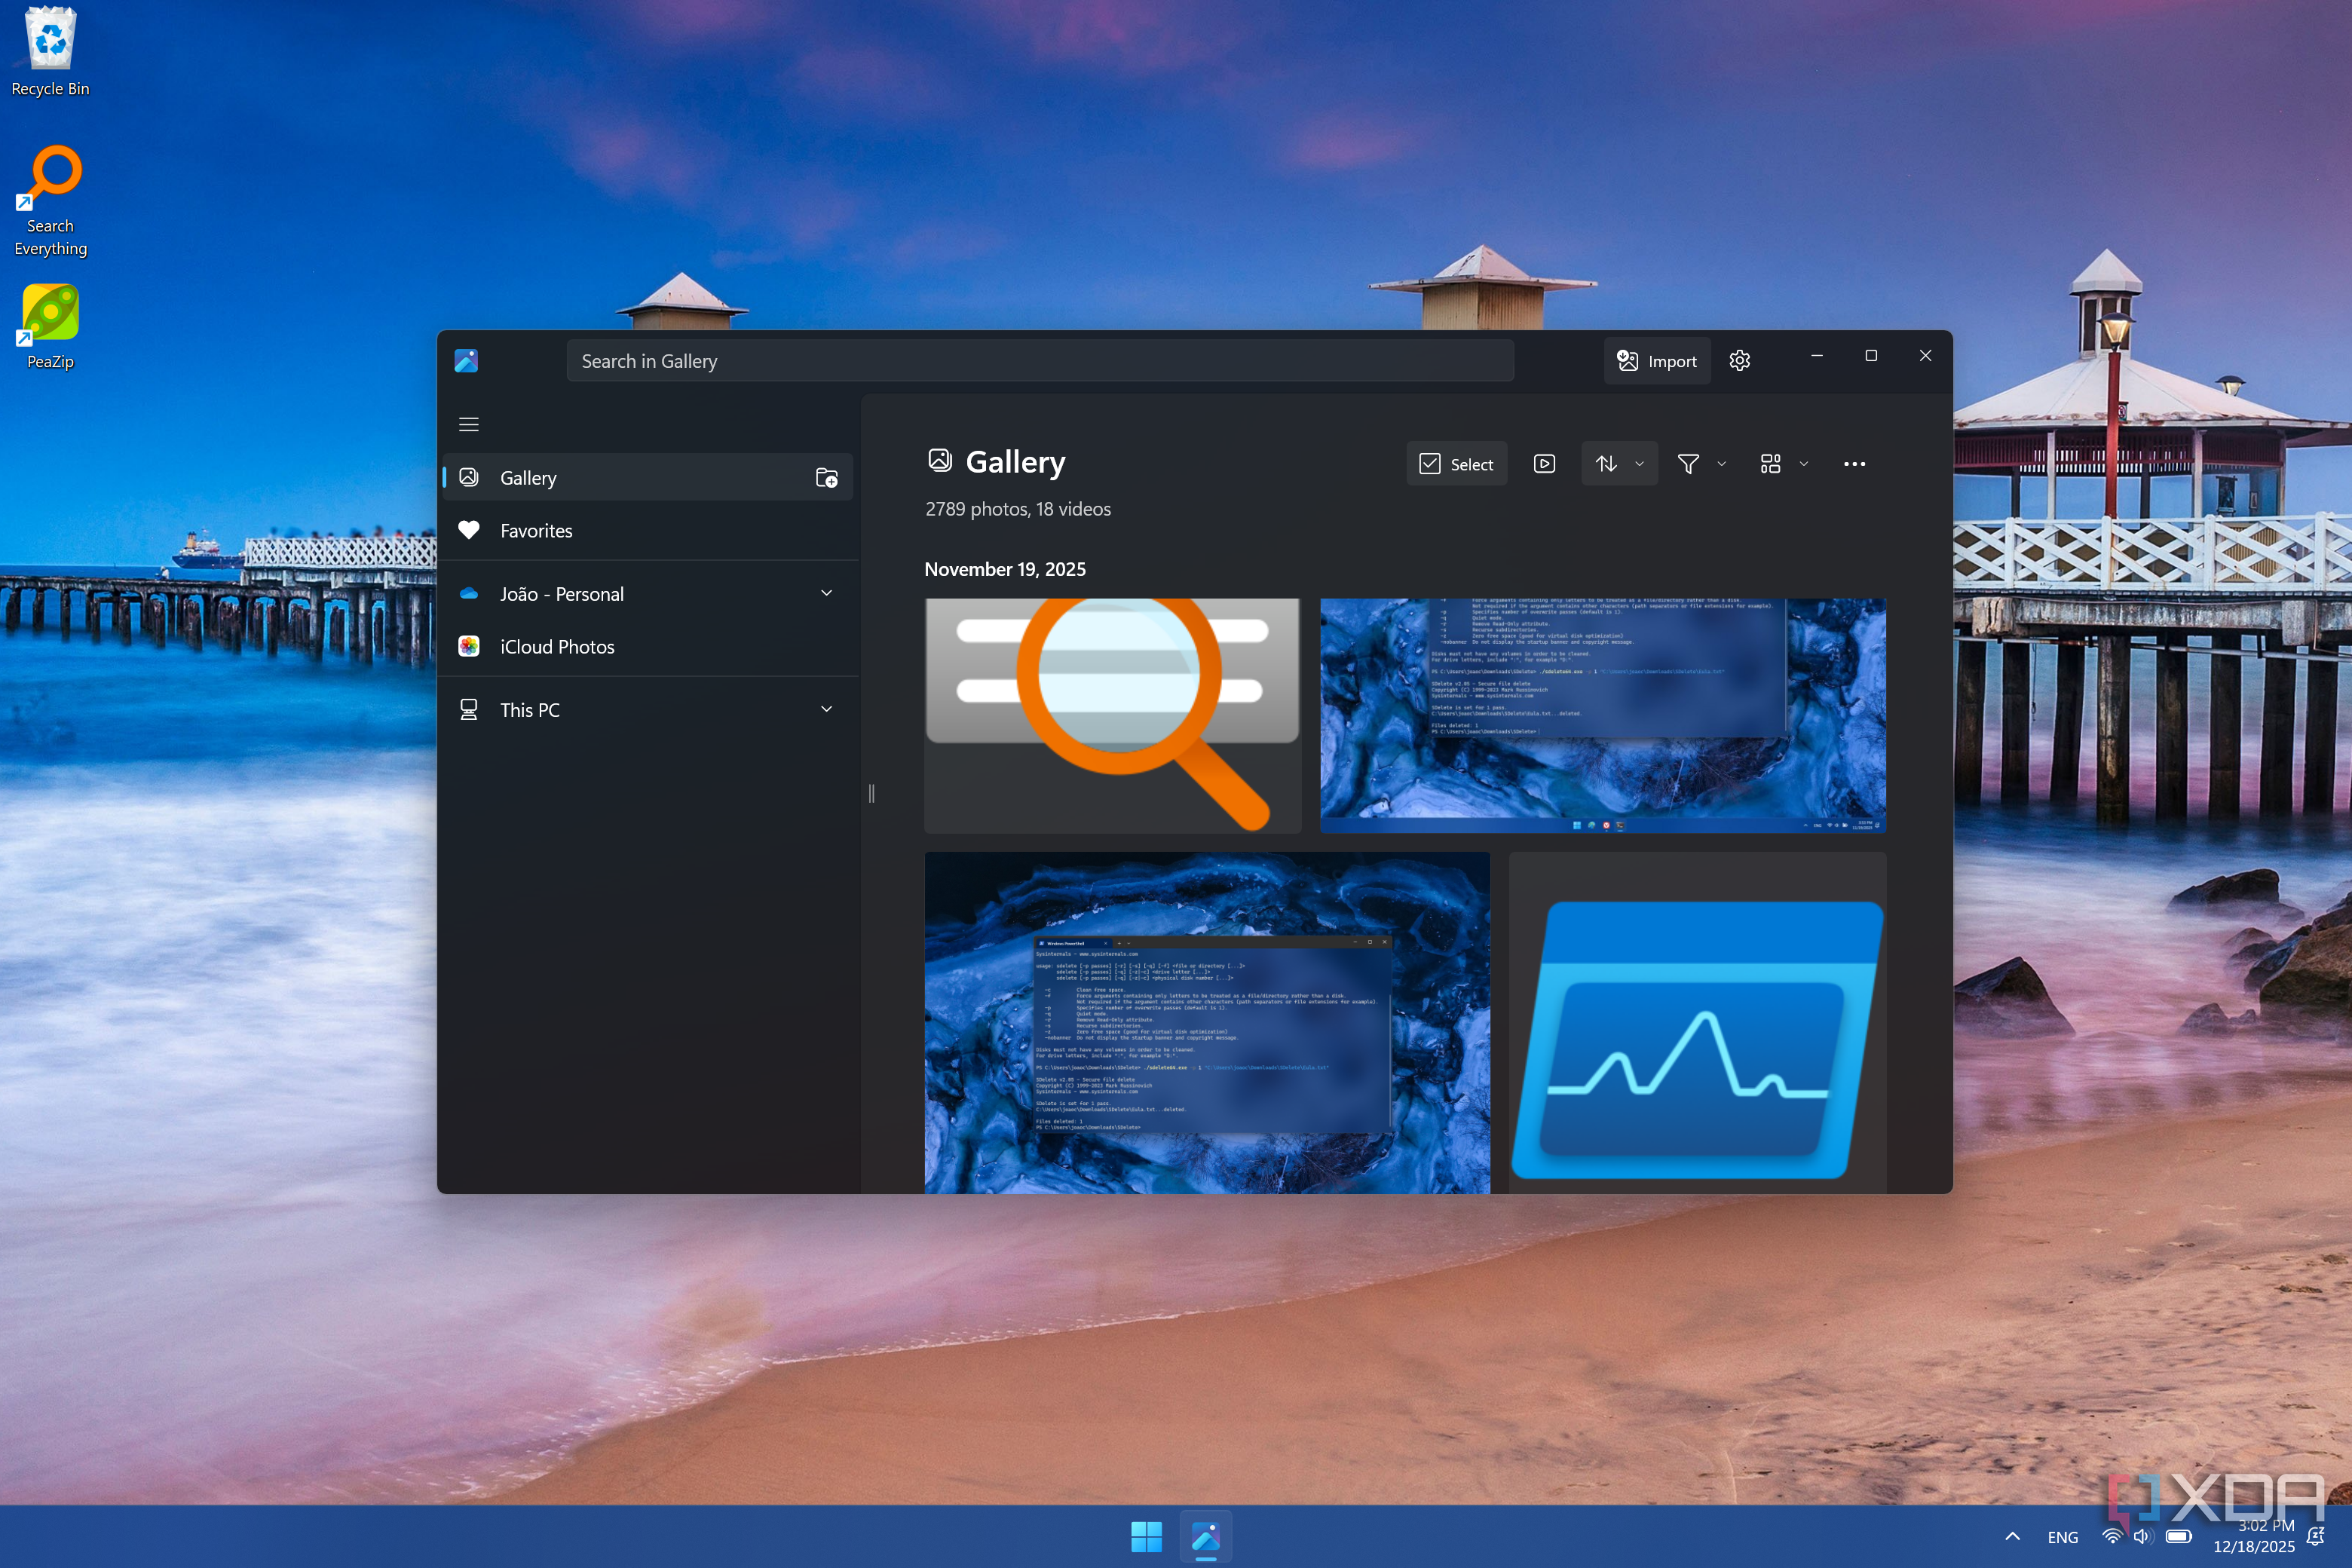2352x1568 pixels.
Task: Open Photos settings gear icon
Action: pos(1740,361)
